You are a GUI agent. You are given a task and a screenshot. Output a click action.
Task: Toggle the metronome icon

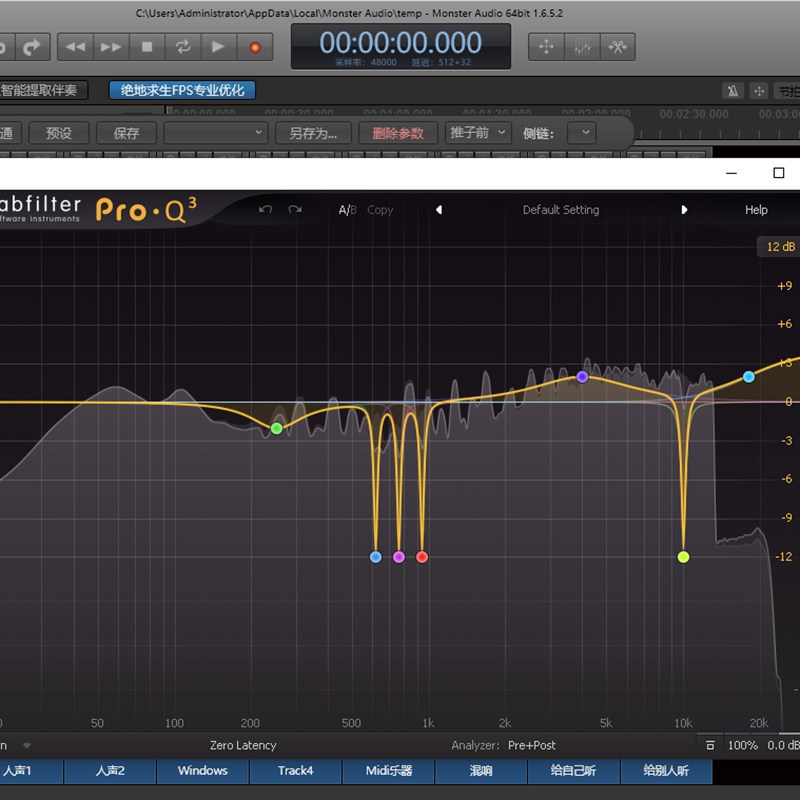click(x=733, y=91)
